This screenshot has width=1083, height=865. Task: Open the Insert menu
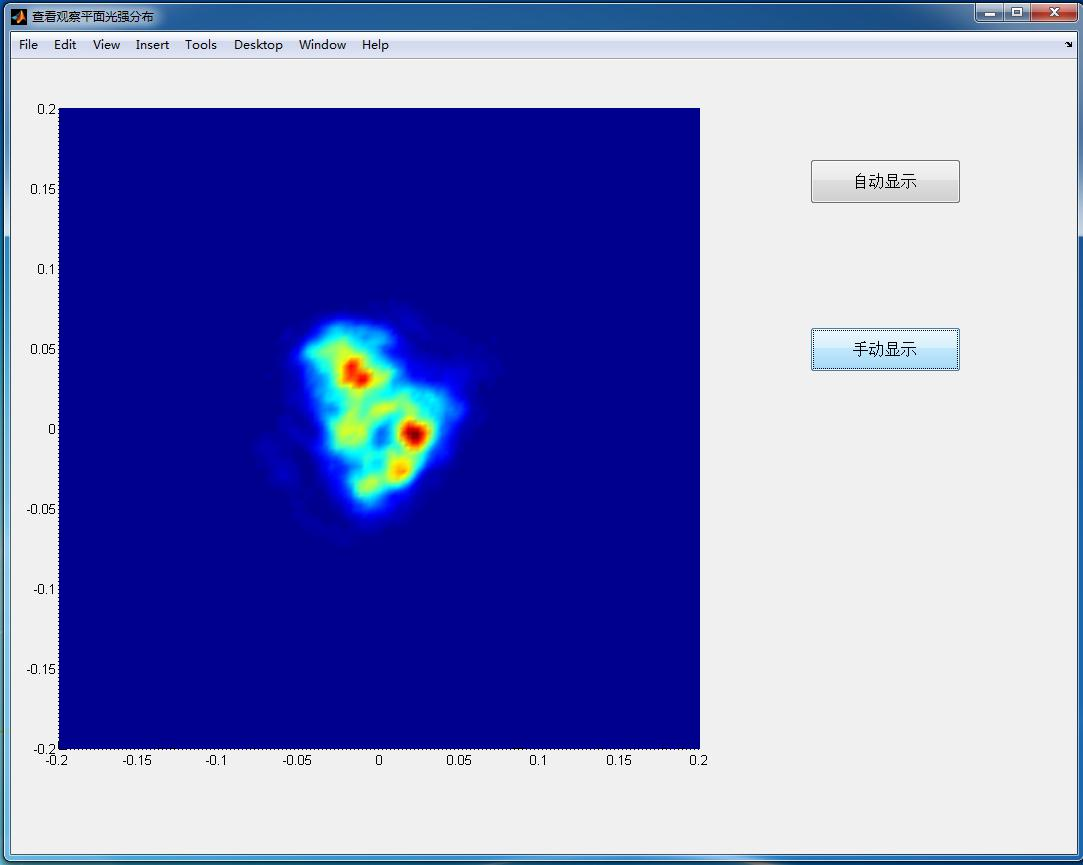(x=152, y=45)
